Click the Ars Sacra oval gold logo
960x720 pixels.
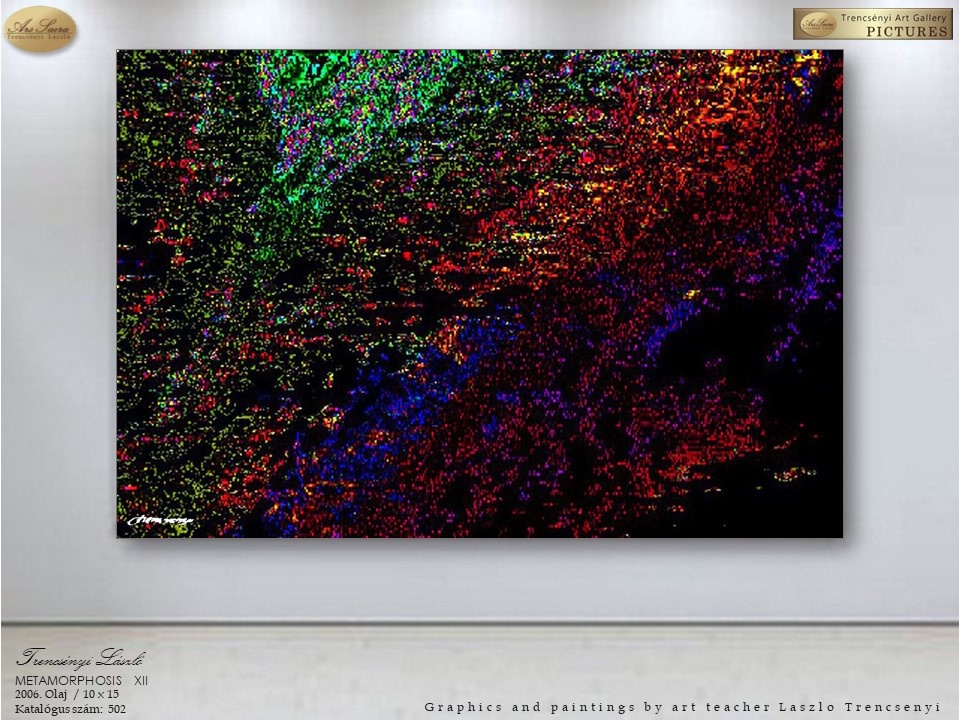40,29
